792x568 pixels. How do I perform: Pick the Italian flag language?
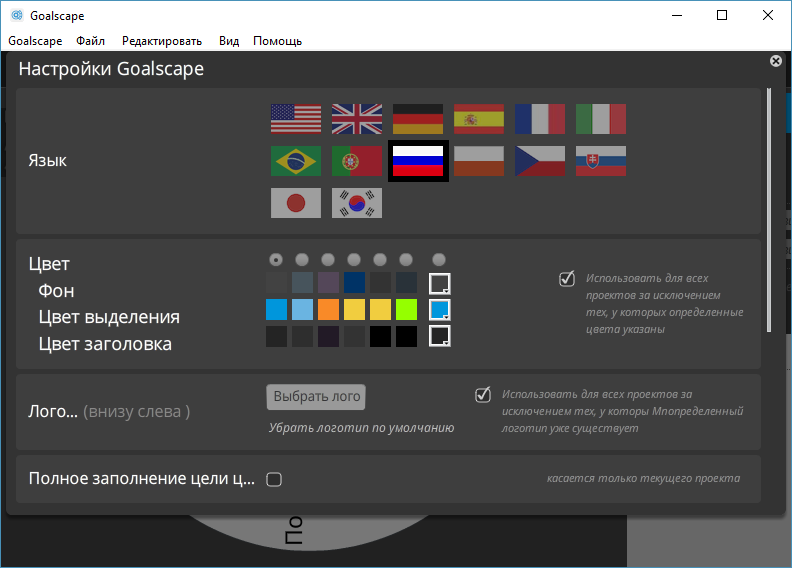coord(601,119)
